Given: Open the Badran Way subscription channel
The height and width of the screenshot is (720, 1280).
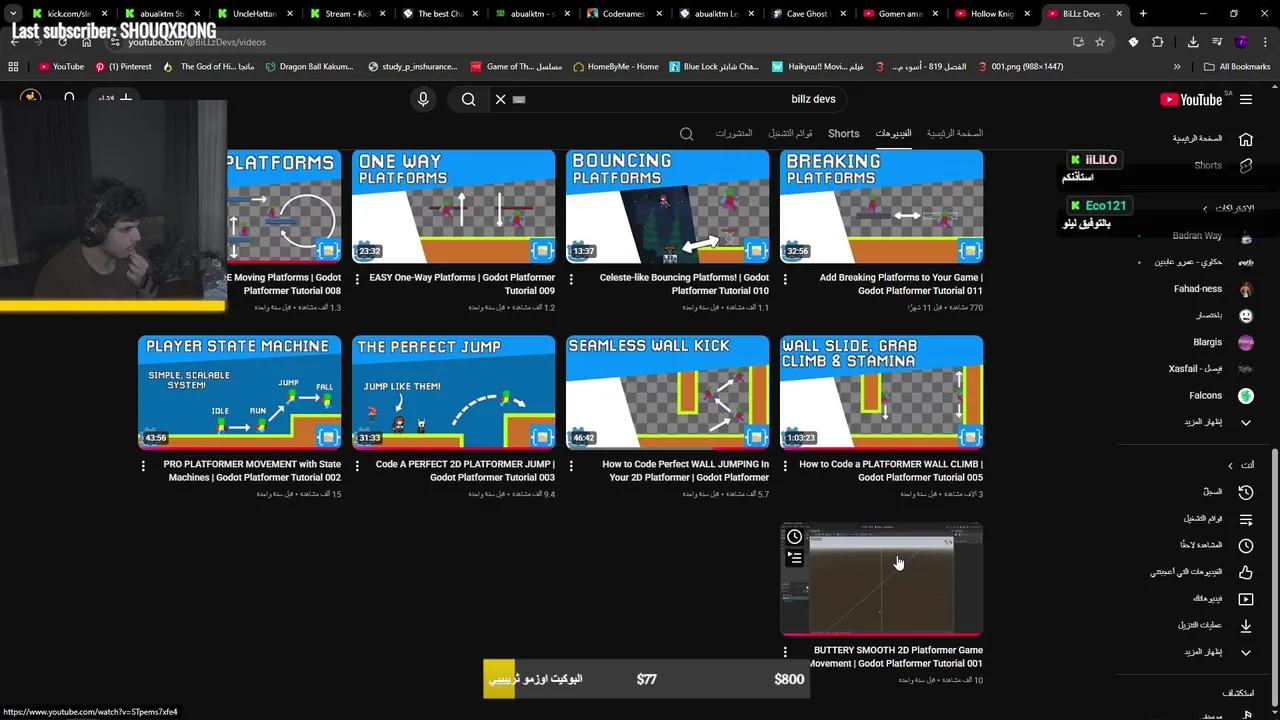Looking at the screenshot, I should 1212,236.
